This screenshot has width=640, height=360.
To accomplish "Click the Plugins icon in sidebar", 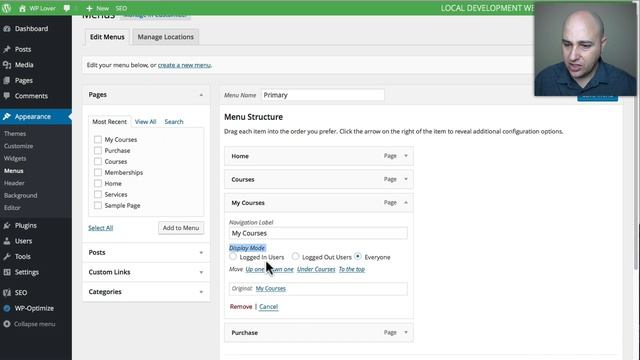I will coord(7,225).
